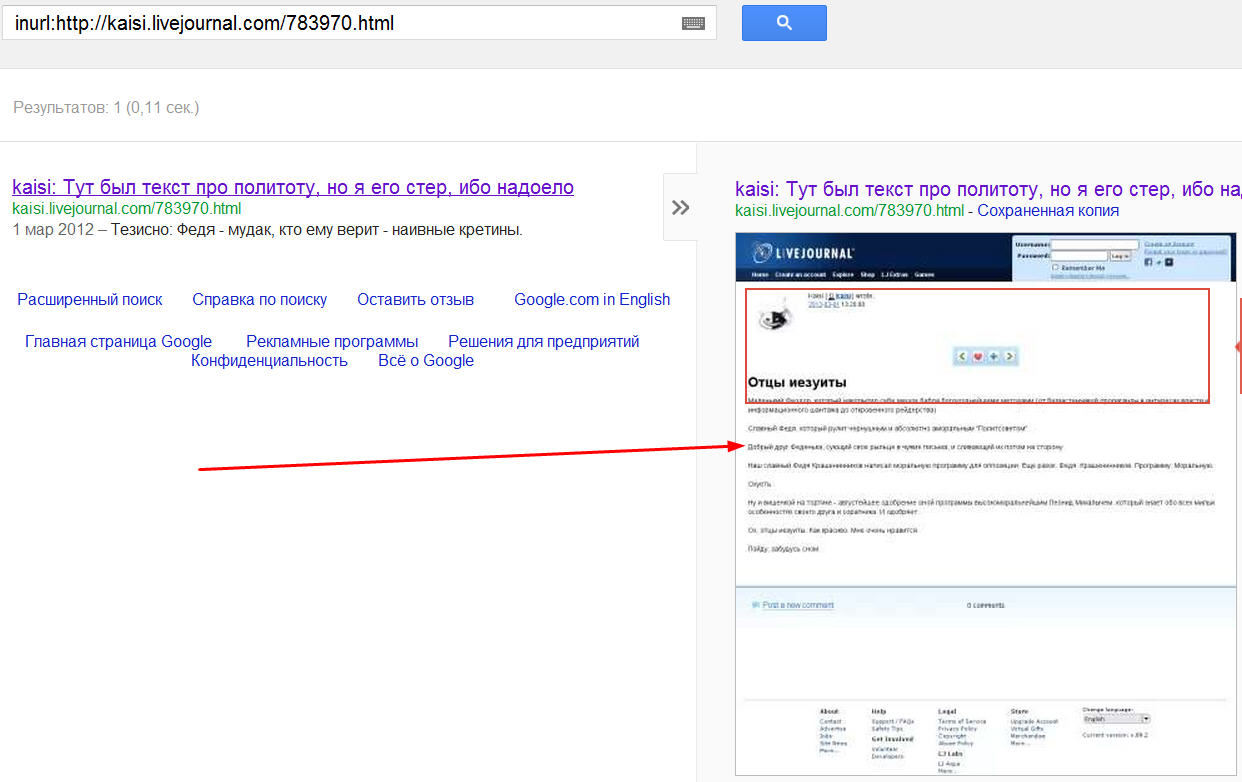
Task: Click the green kaisi.livejournal.com URL in preview pane
Action: 850,210
